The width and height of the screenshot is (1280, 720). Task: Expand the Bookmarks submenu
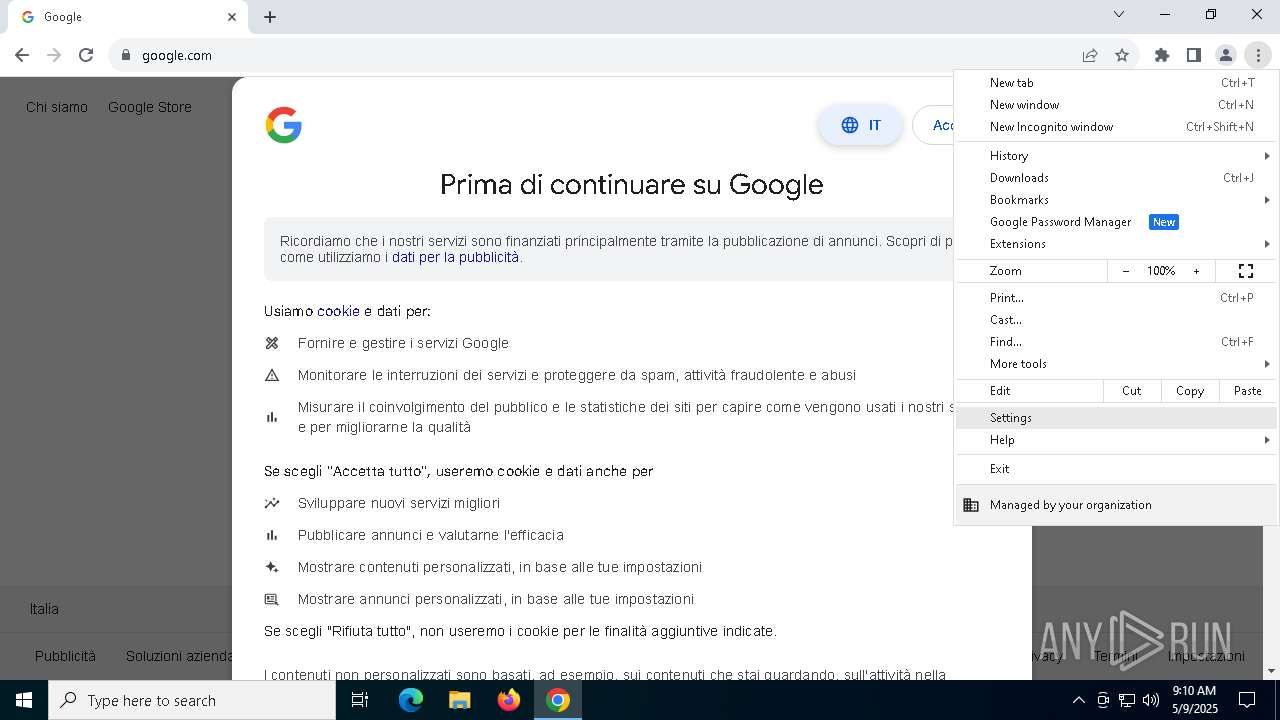(1117, 200)
